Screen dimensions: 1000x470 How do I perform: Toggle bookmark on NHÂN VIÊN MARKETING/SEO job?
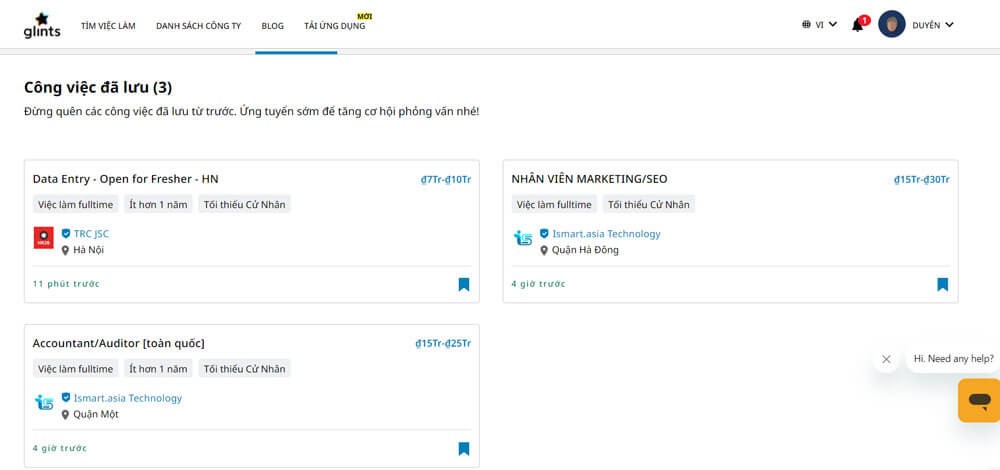click(942, 284)
